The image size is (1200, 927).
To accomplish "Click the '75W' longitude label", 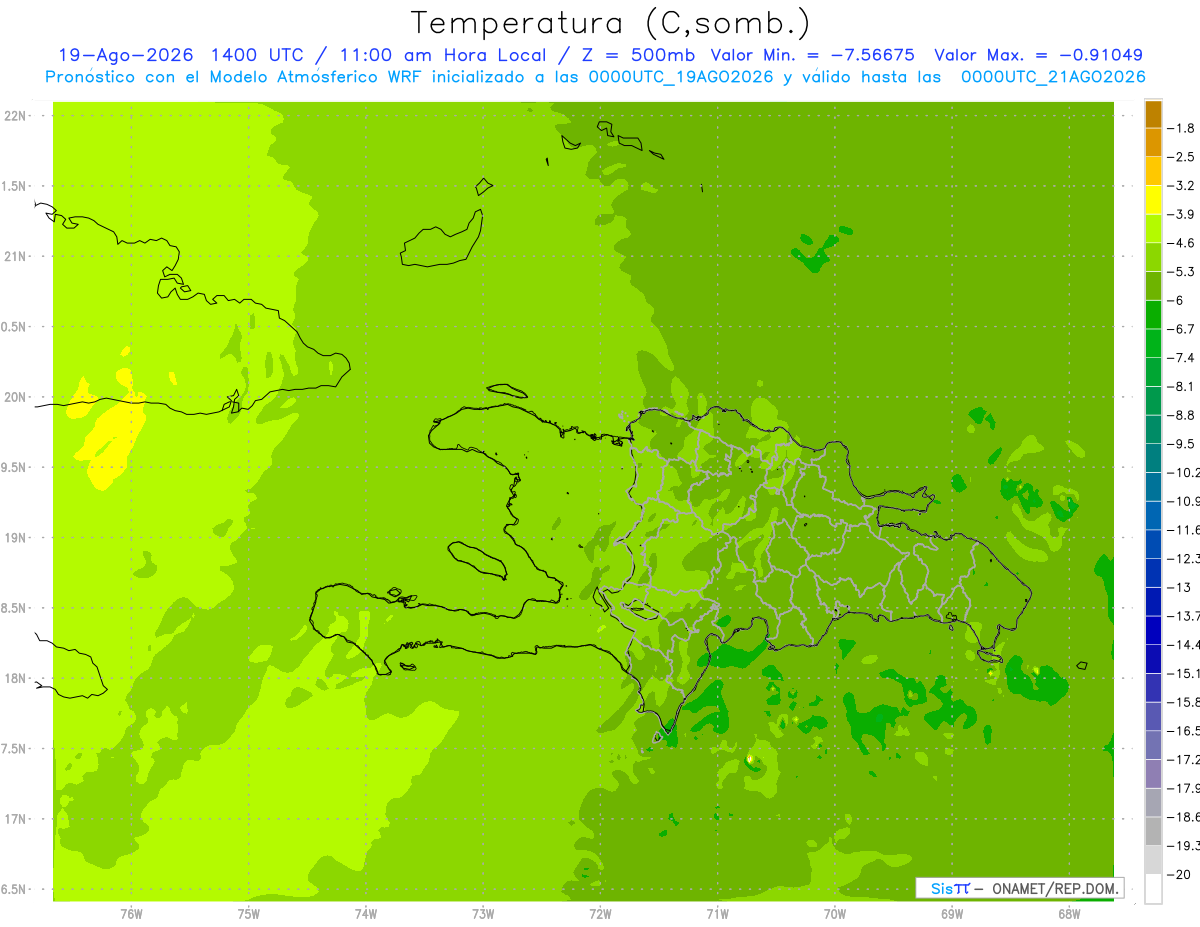I will (x=249, y=914).
